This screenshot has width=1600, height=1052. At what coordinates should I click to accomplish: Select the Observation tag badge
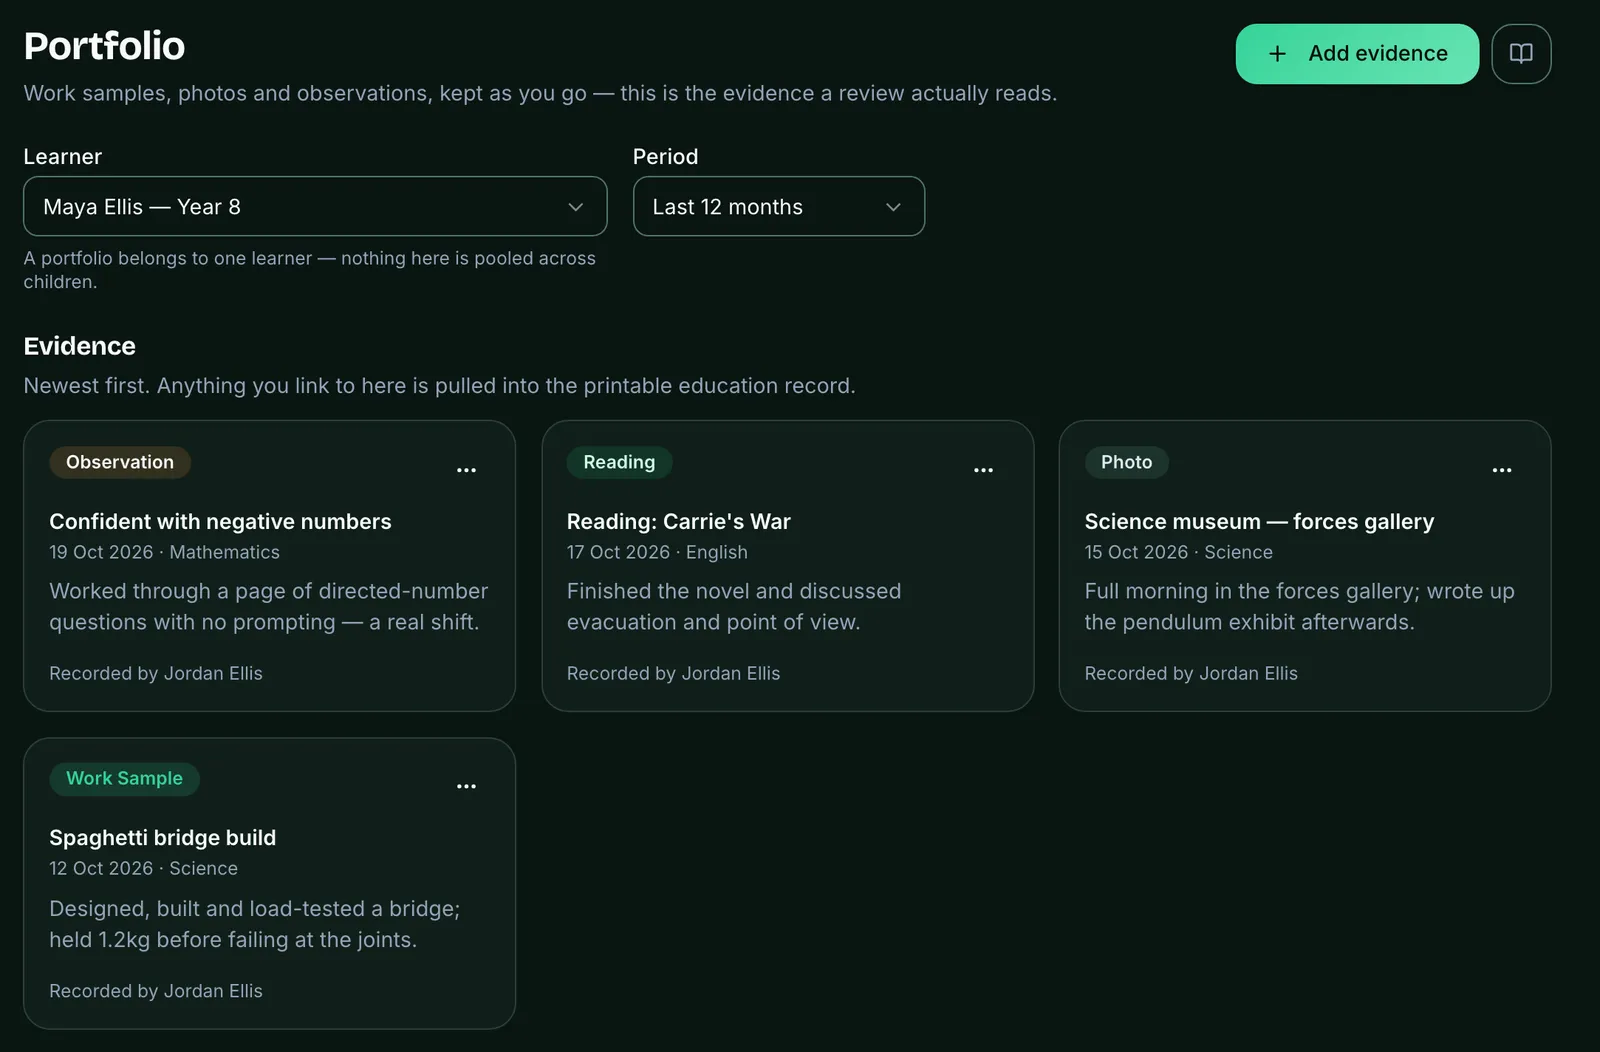[120, 462]
